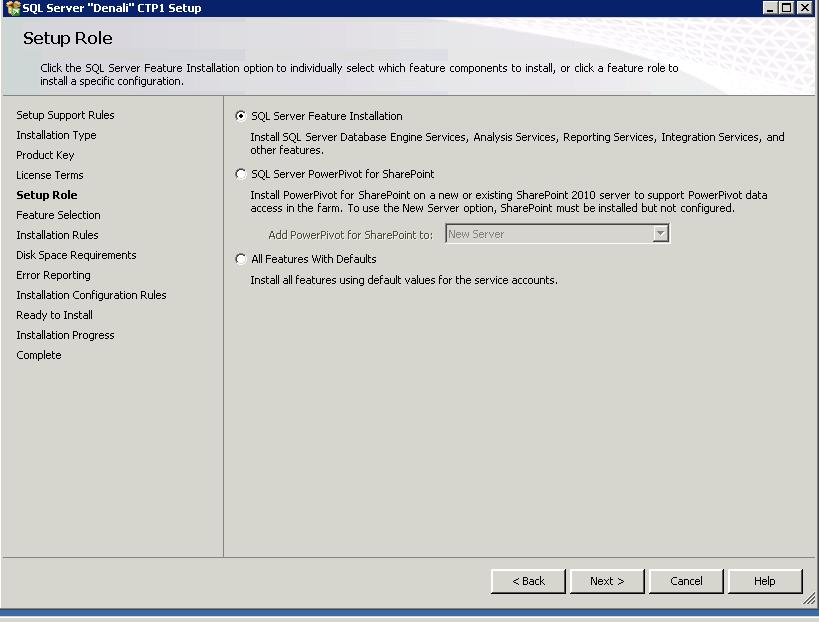The image size is (819, 622).
Task: Click the New Server combo box field
Action: tap(548, 234)
